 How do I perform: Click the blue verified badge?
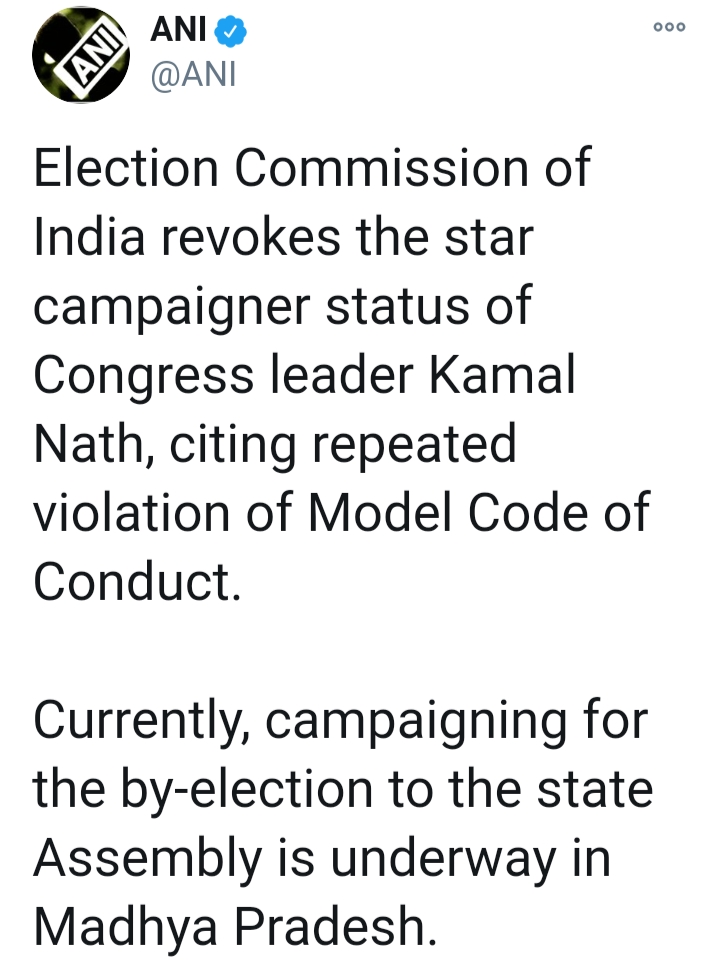pos(230,31)
